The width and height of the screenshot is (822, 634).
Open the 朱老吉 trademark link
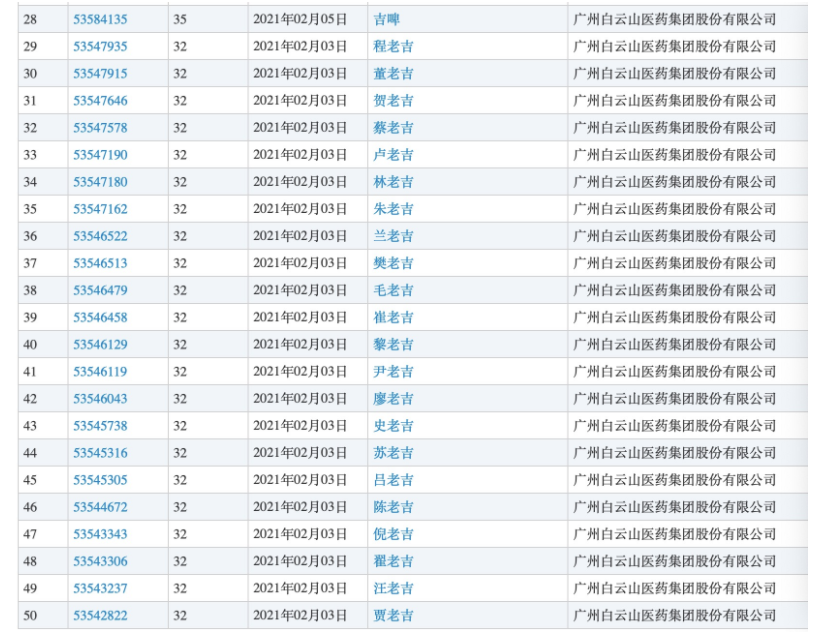tap(393, 208)
